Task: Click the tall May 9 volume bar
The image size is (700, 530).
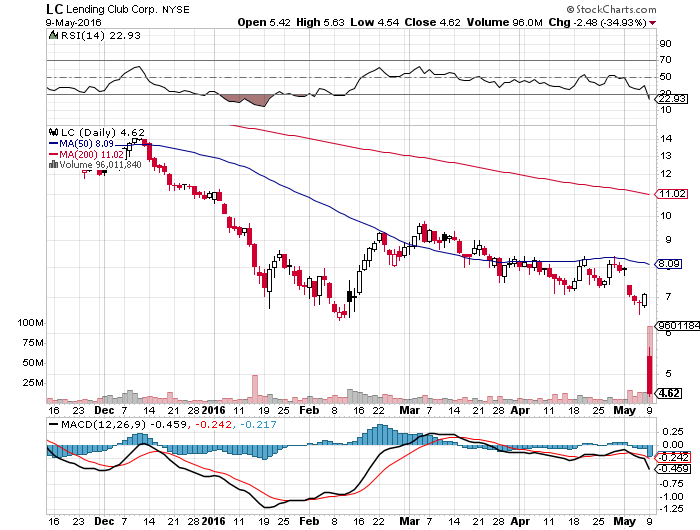Action: [x=650, y=364]
